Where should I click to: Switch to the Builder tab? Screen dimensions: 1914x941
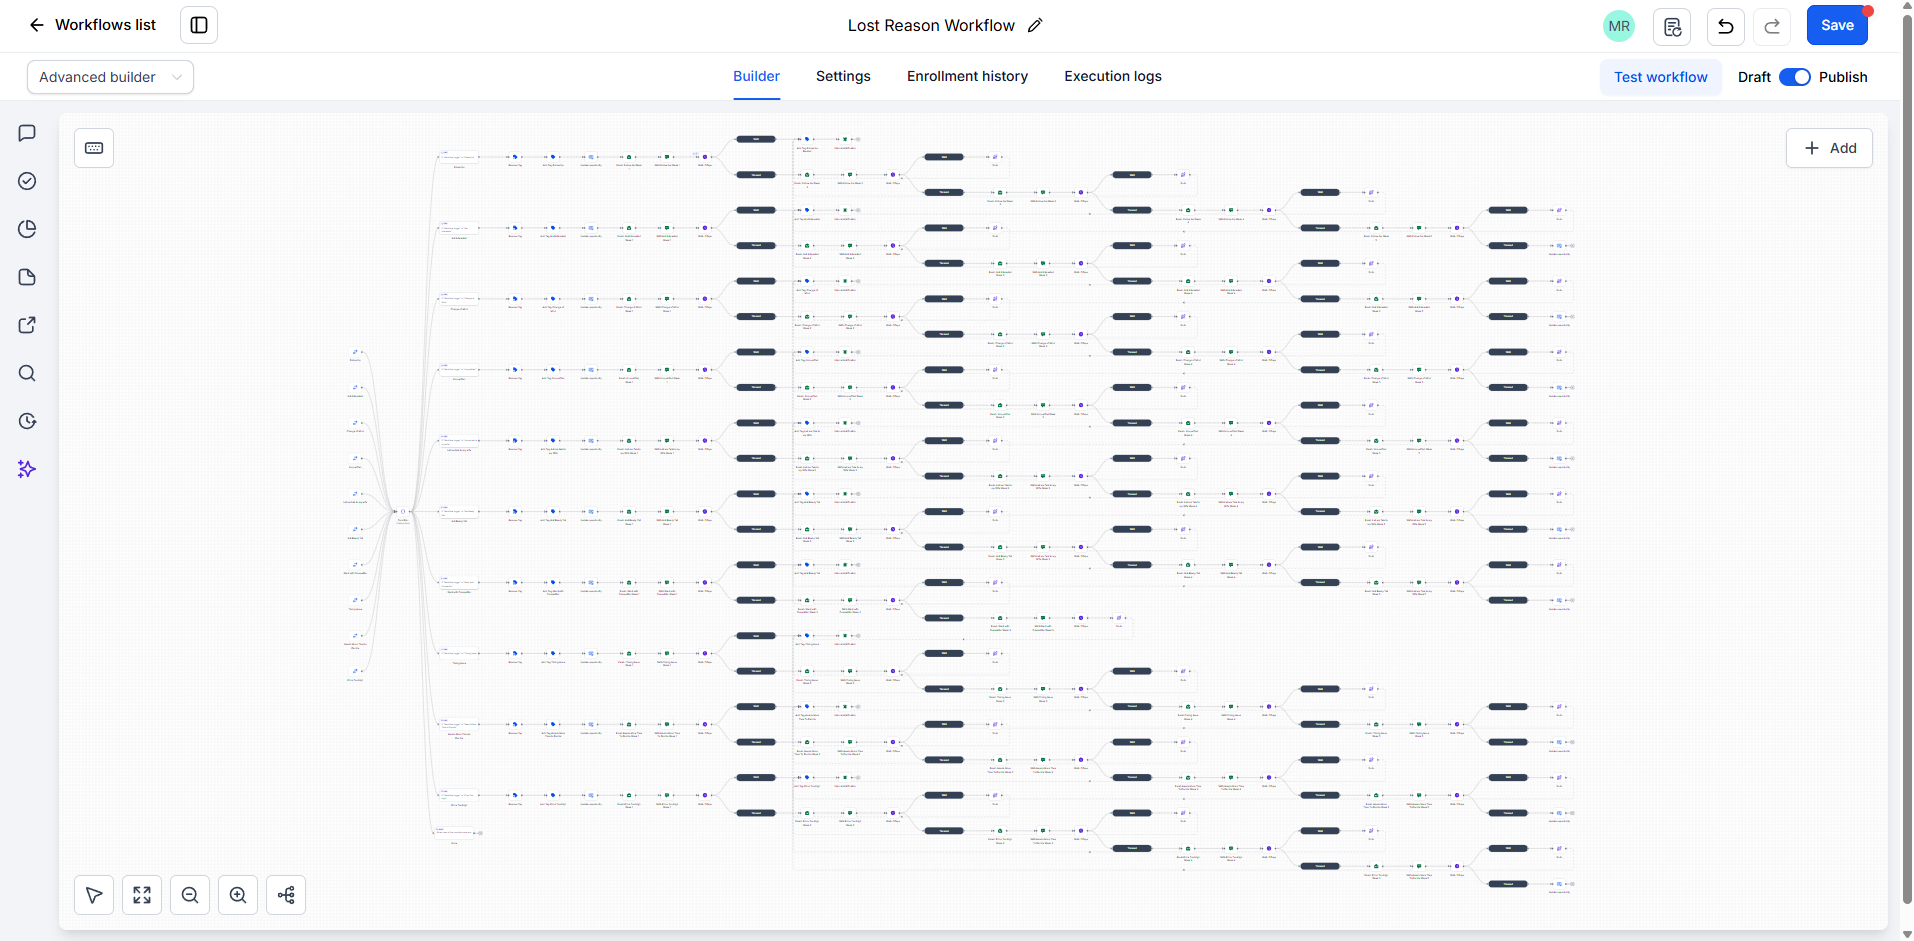(756, 76)
